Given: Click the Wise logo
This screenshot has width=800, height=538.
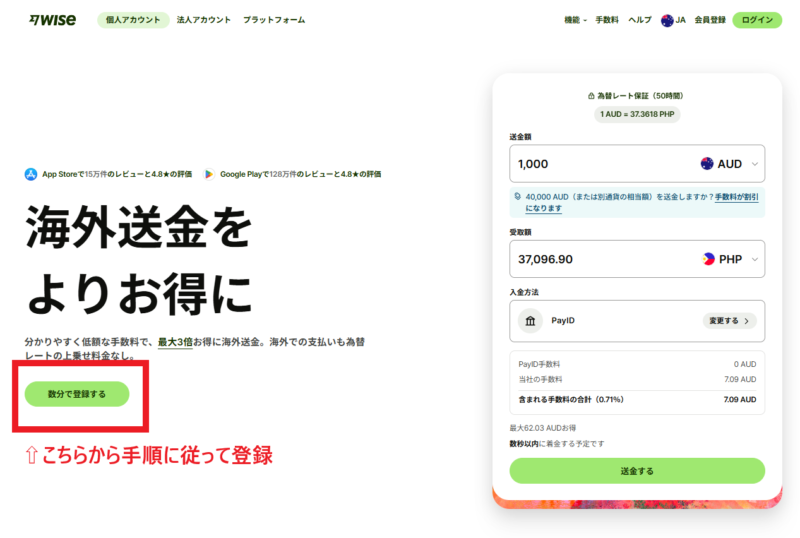Looking at the screenshot, I should click(x=53, y=20).
